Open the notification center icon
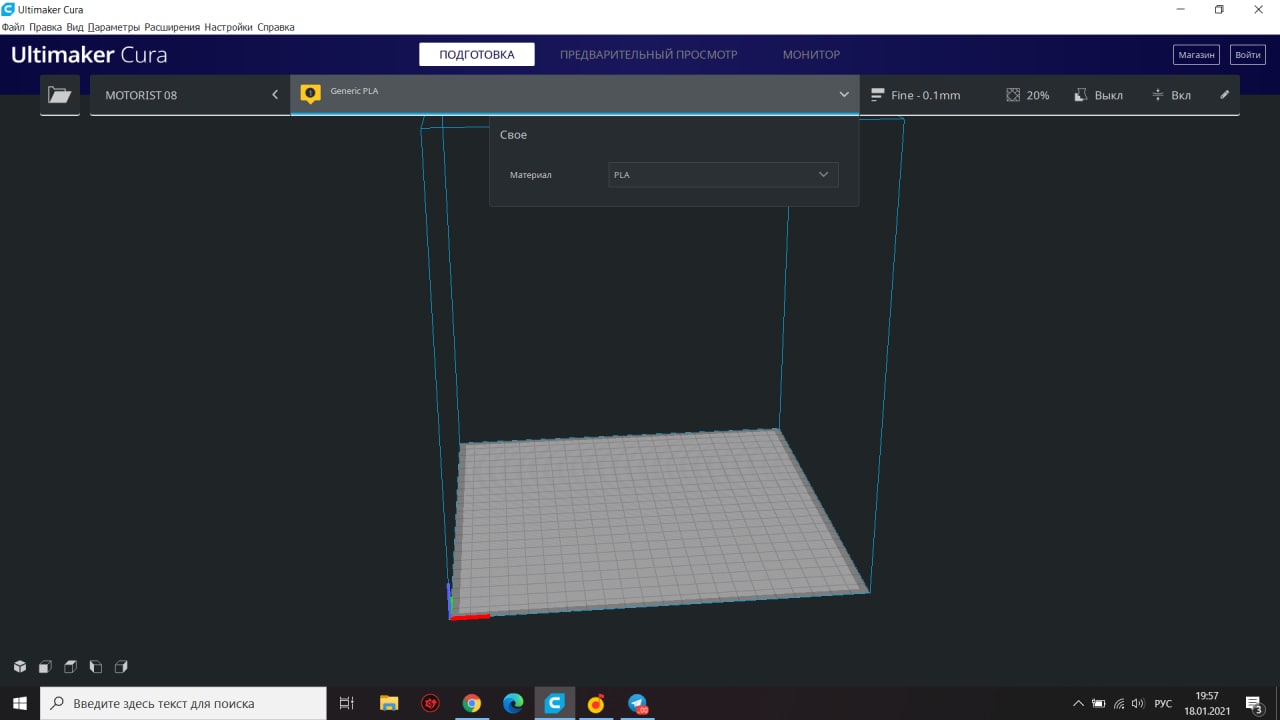 (x=1254, y=704)
